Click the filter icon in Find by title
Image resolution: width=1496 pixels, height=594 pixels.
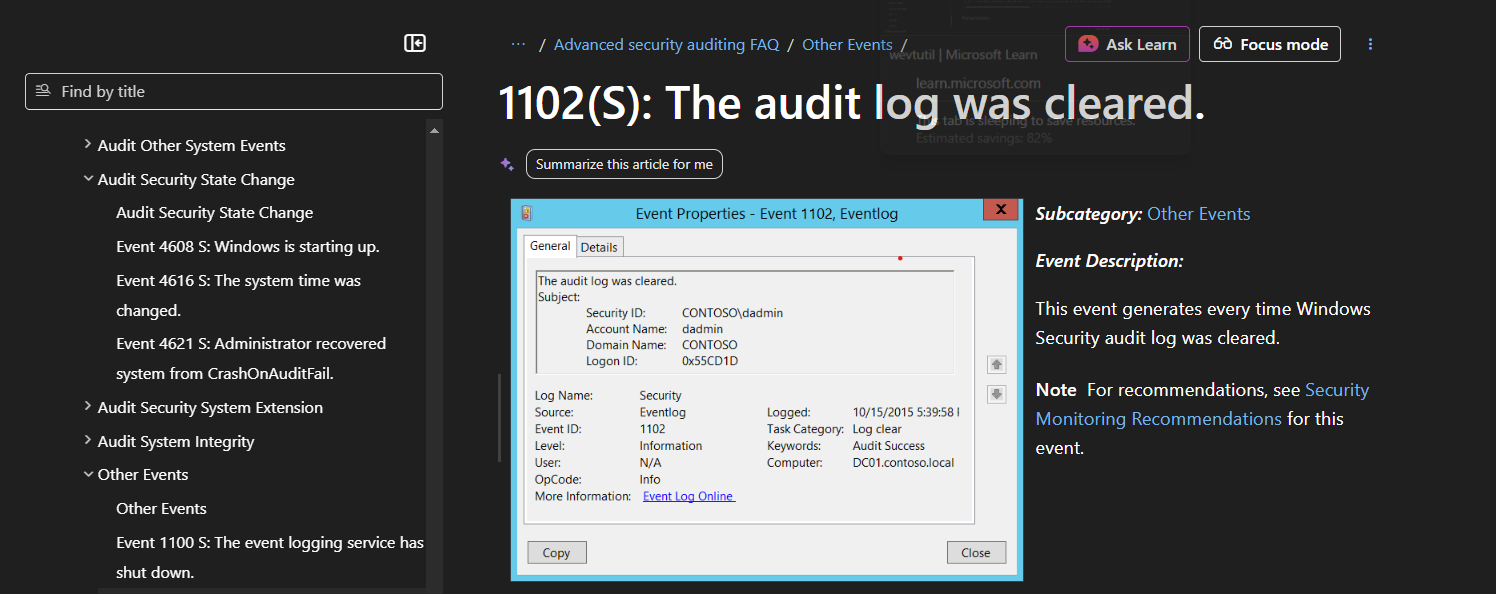click(x=43, y=91)
